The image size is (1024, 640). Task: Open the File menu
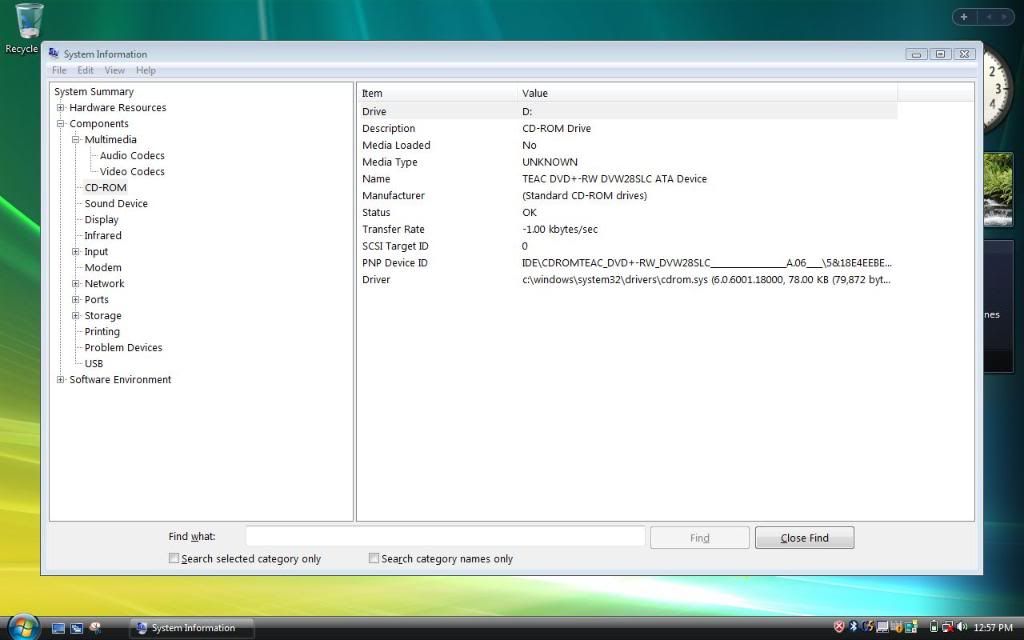(x=59, y=71)
